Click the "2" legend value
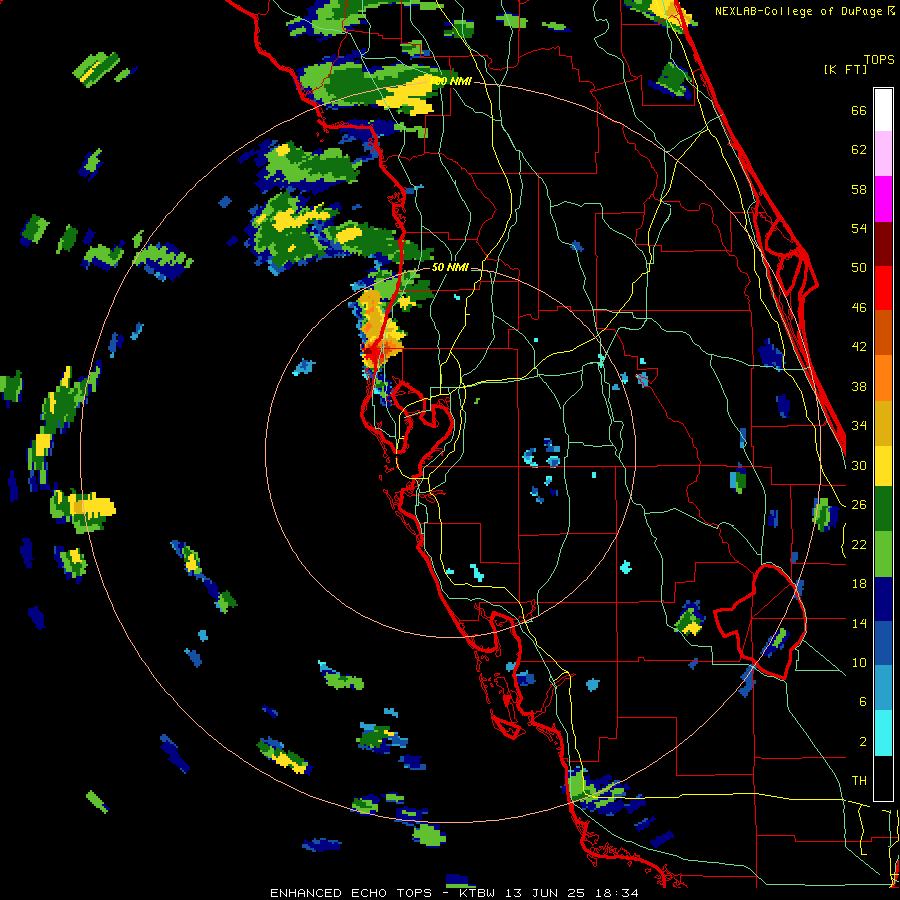The width and height of the screenshot is (900, 900). tap(863, 742)
